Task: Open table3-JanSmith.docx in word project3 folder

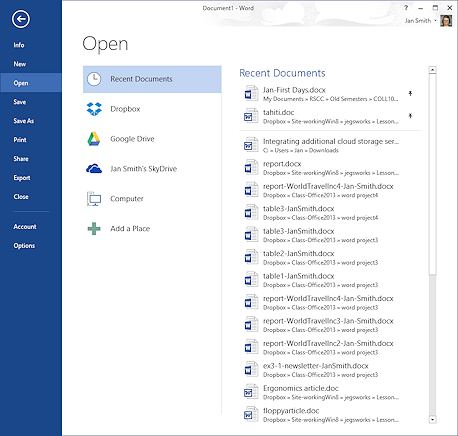Action: (x=330, y=235)
